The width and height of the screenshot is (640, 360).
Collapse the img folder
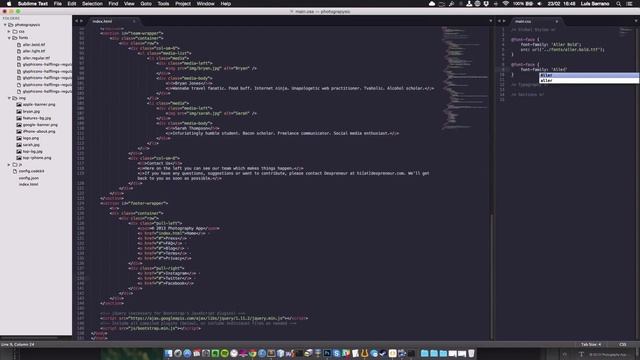tap(9, 98)
